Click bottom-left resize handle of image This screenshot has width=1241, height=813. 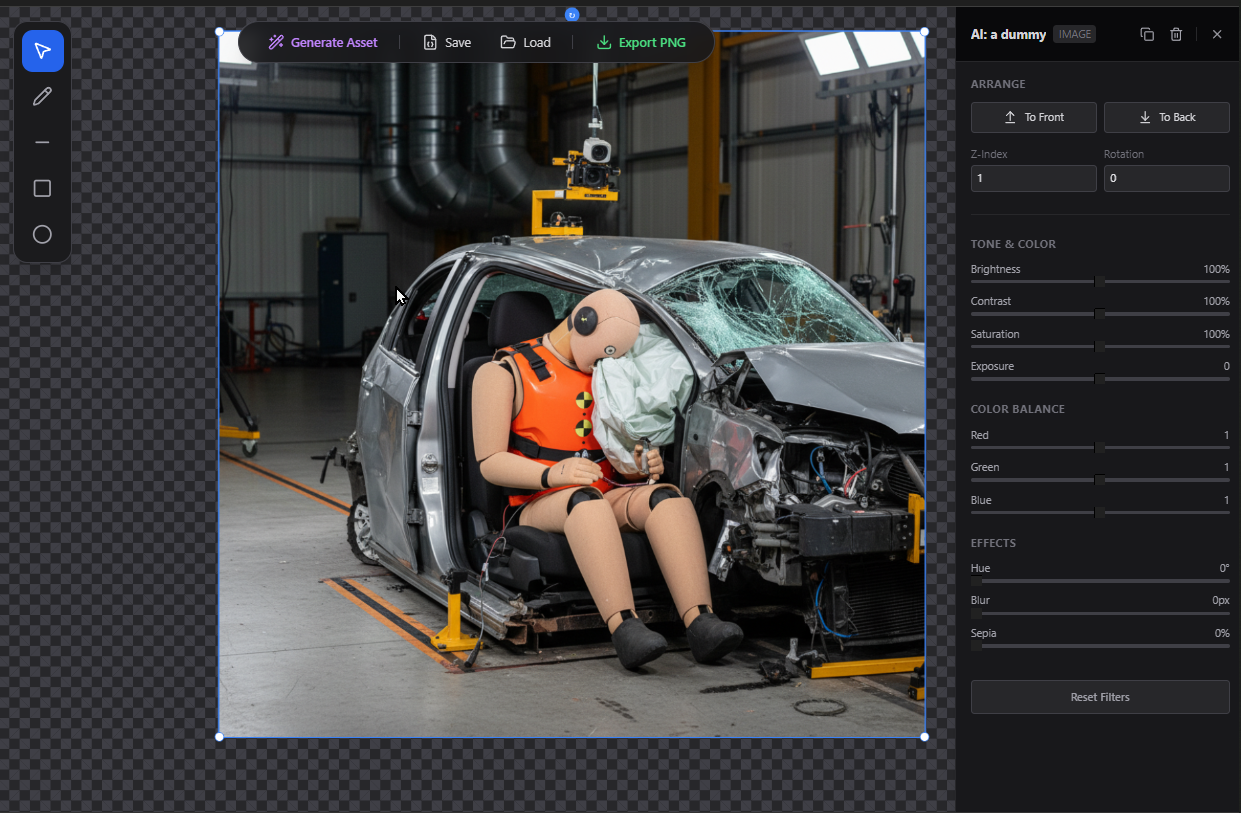(x=220, y=737)
